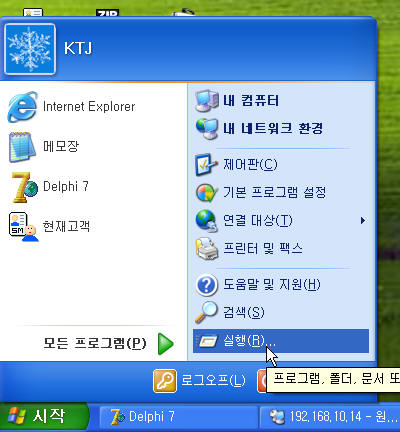Select the 실행(R)... run menu item
This screenshot has width=400, height=432.
click(x=281, y=341)
